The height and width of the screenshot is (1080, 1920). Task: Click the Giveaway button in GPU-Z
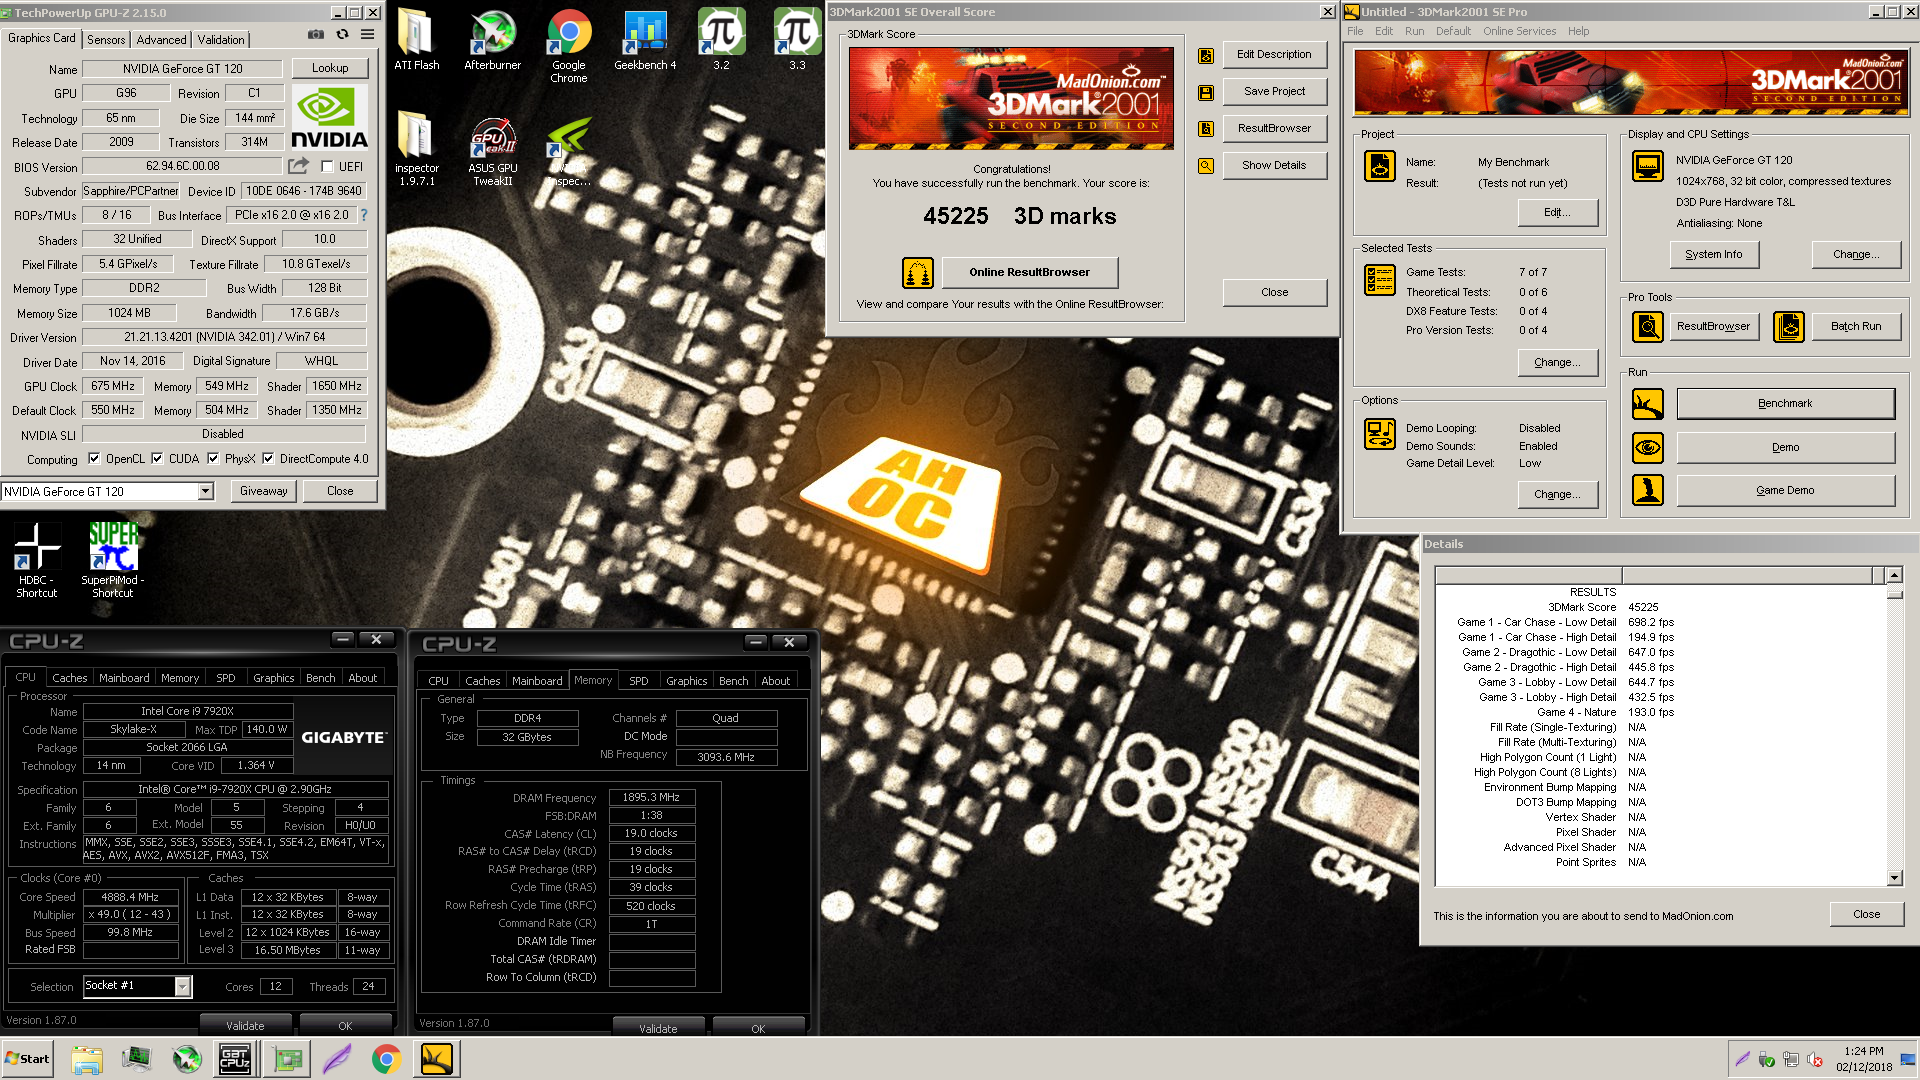point(263,491)
